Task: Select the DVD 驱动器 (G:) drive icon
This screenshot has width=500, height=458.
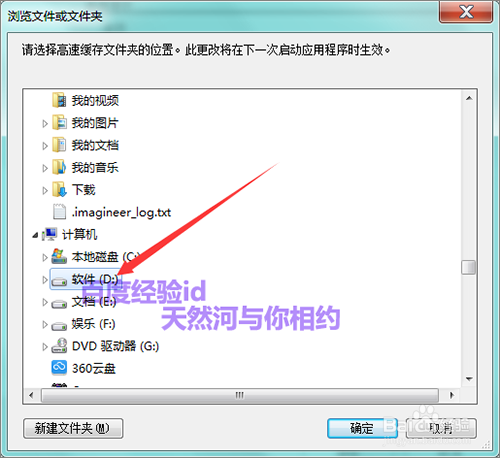Action: (x=59, y=346)
